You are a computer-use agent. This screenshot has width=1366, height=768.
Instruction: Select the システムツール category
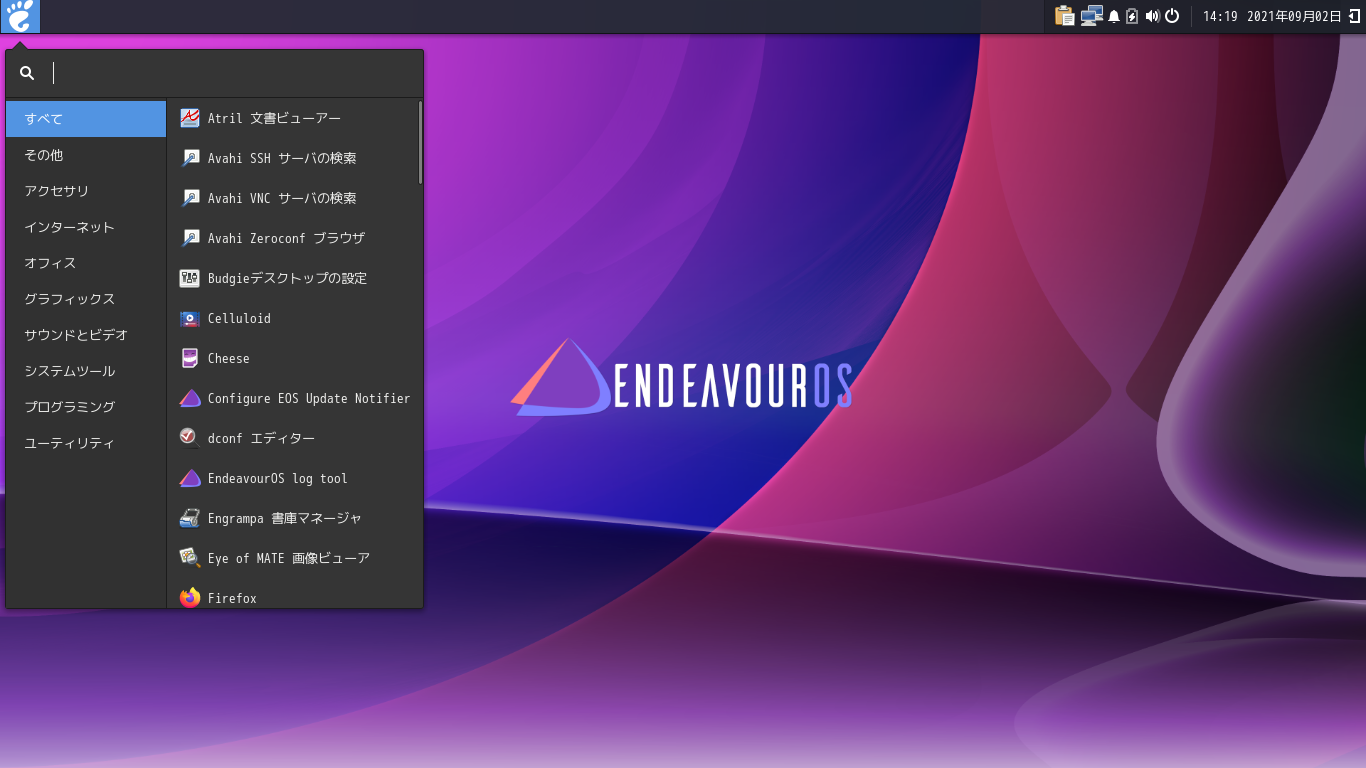tap(86, 371)
